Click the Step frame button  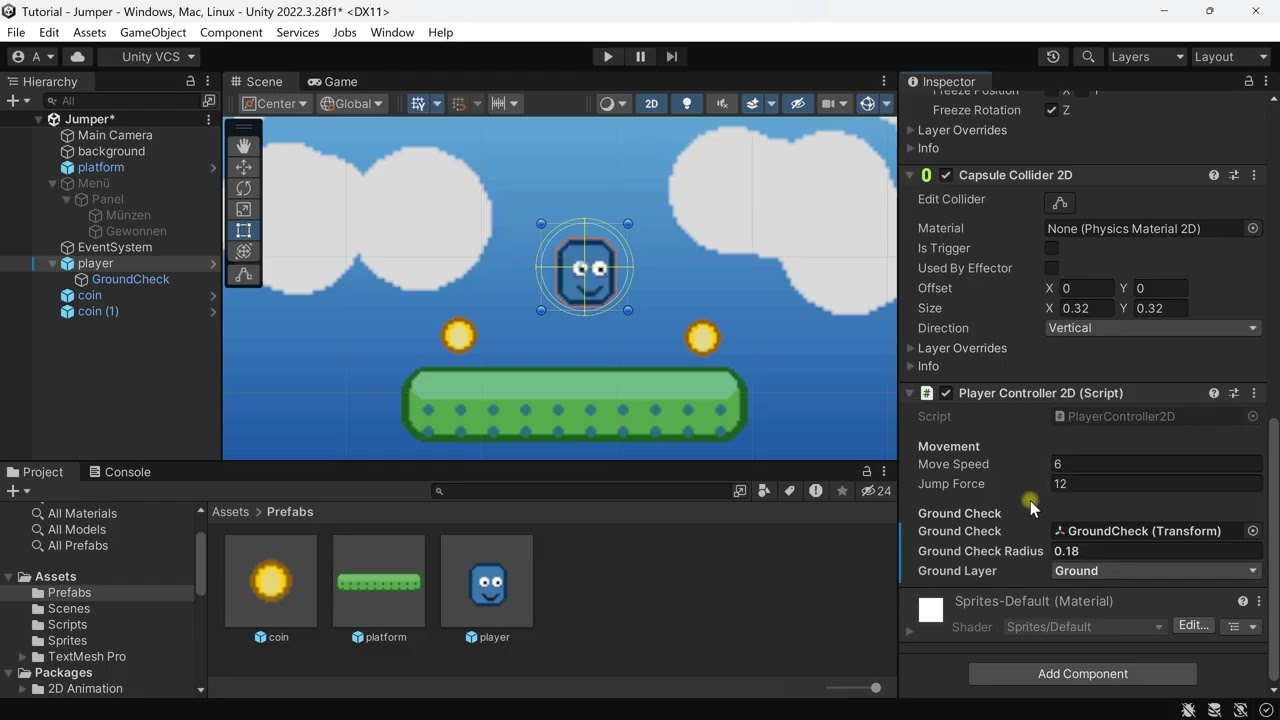pos(672,57)
